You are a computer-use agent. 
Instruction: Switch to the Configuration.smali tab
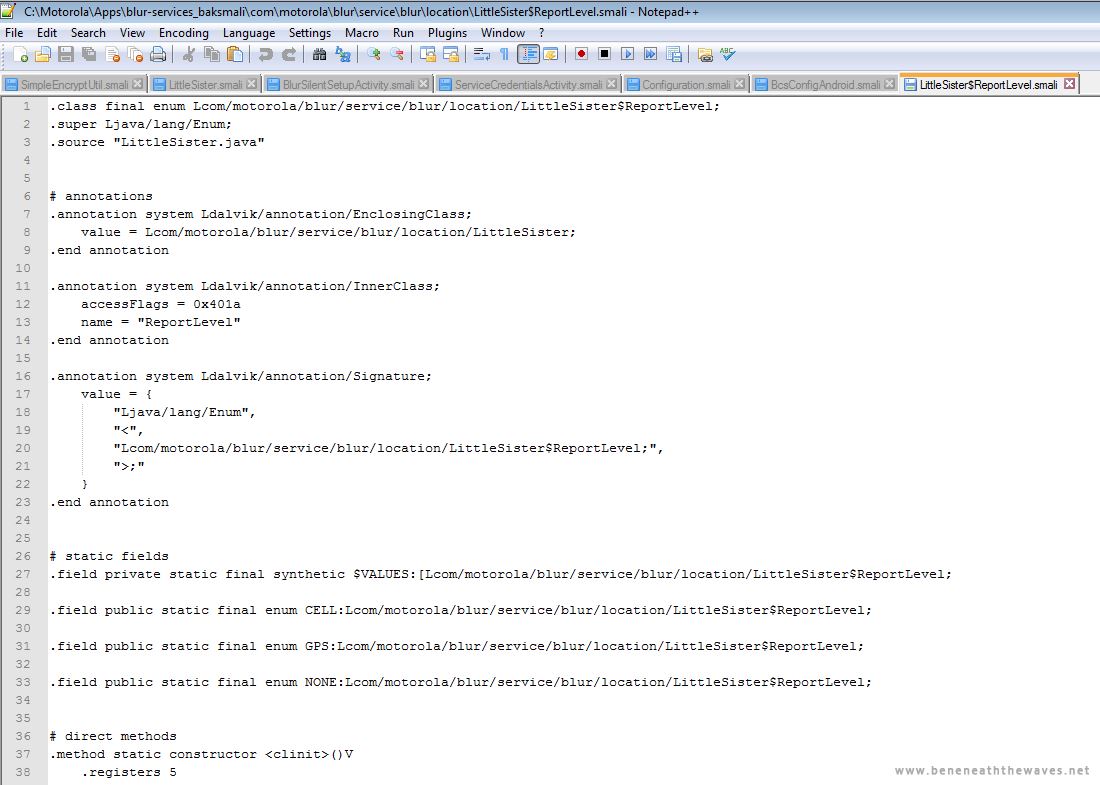pyautogui.click(x=685, y=84)
